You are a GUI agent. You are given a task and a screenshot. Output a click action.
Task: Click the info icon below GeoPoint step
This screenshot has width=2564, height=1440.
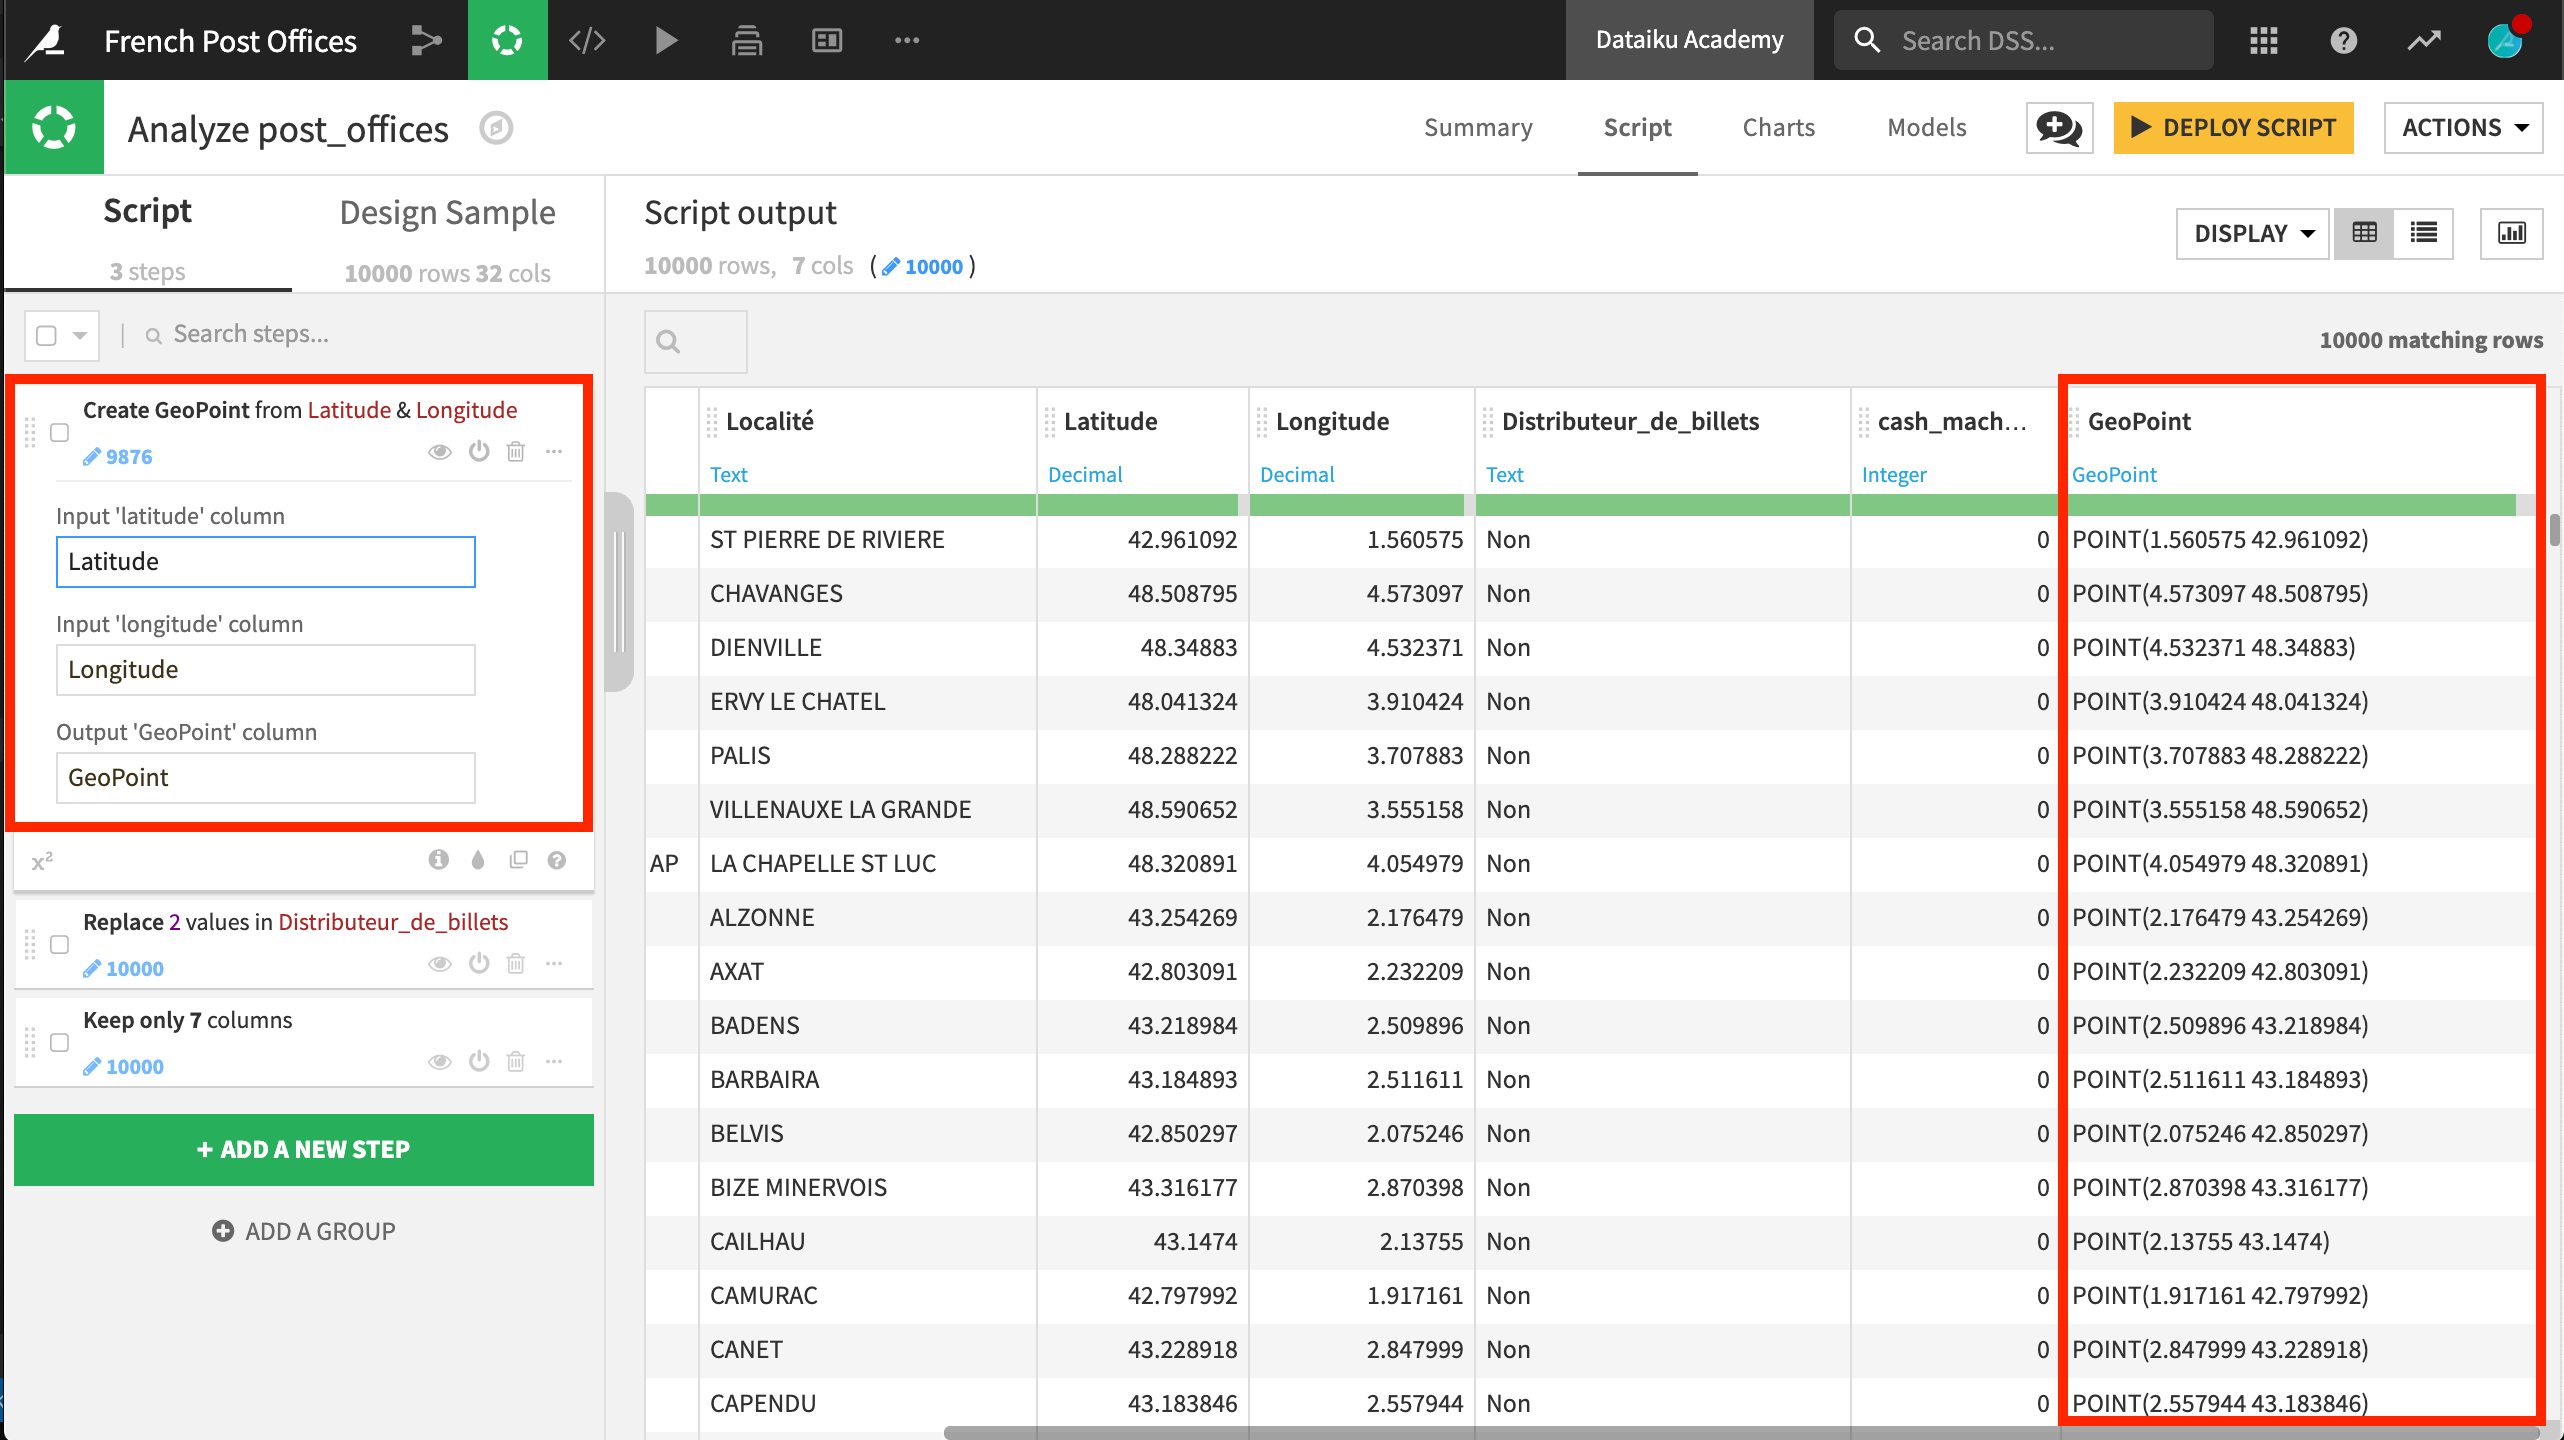pos(438,859)
